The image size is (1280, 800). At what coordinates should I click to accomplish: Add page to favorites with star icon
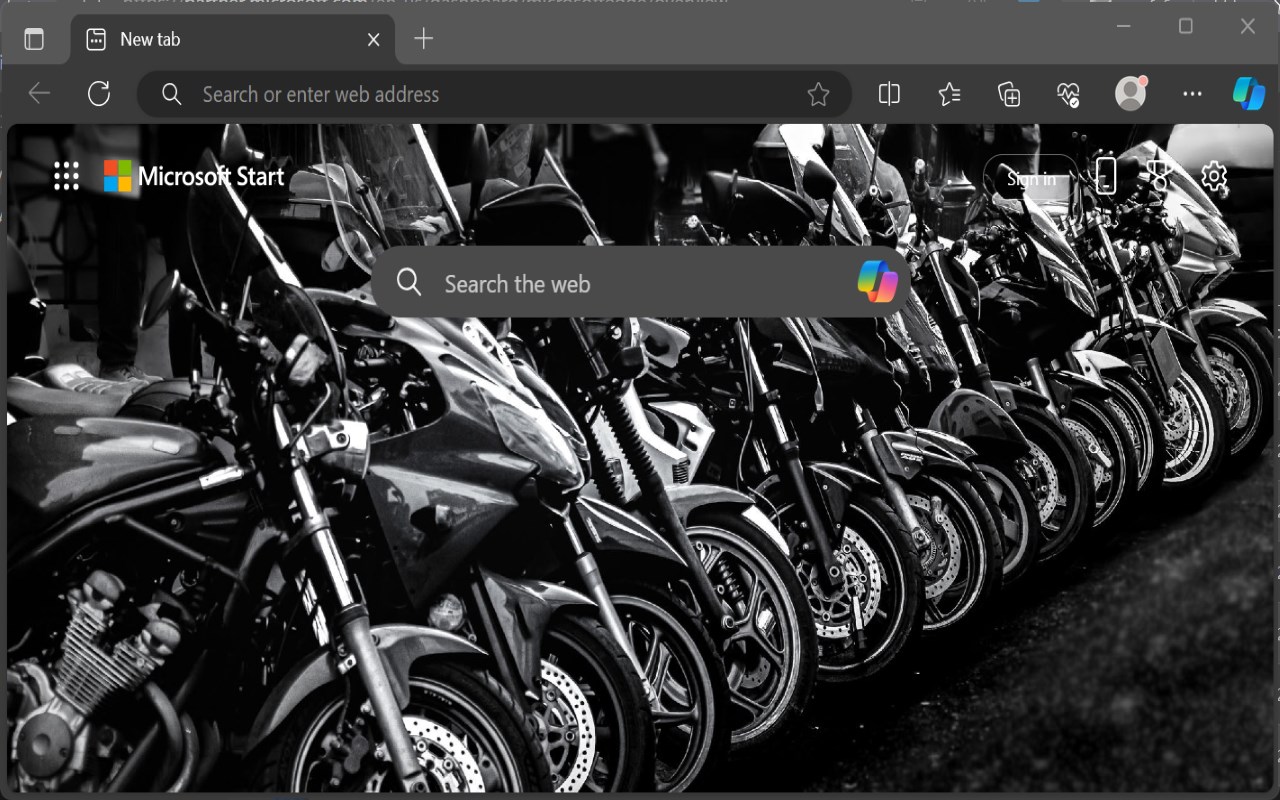(x=818, y=94)
